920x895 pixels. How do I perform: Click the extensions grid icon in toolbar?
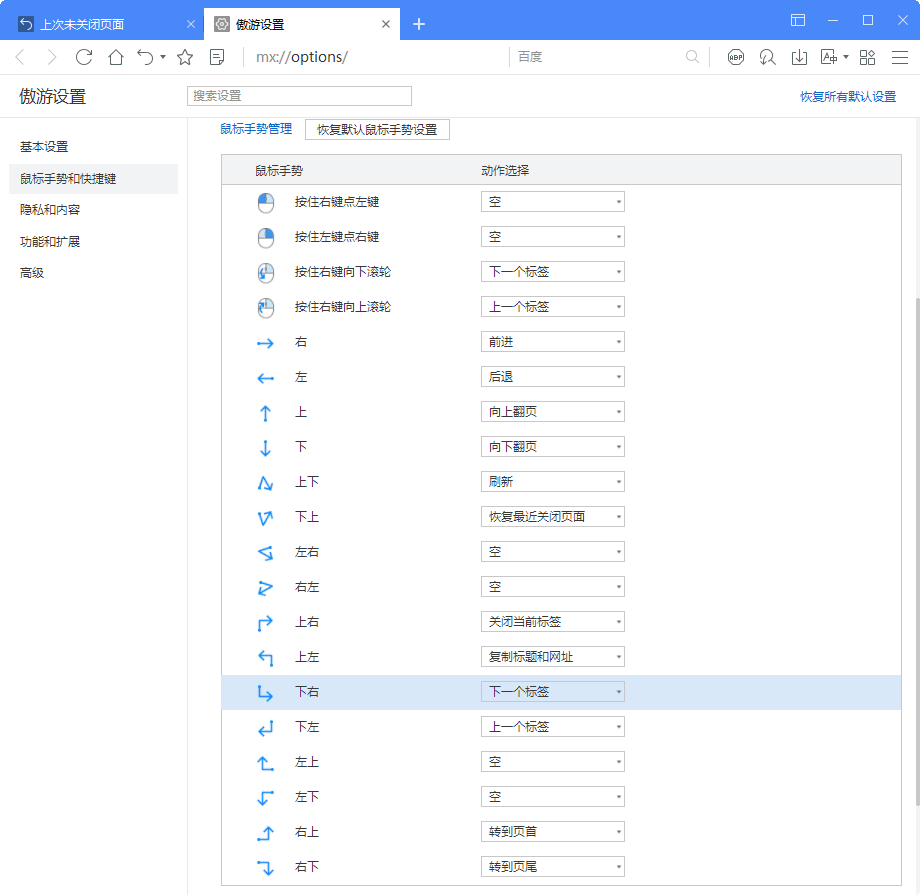(x=867, y=57)
